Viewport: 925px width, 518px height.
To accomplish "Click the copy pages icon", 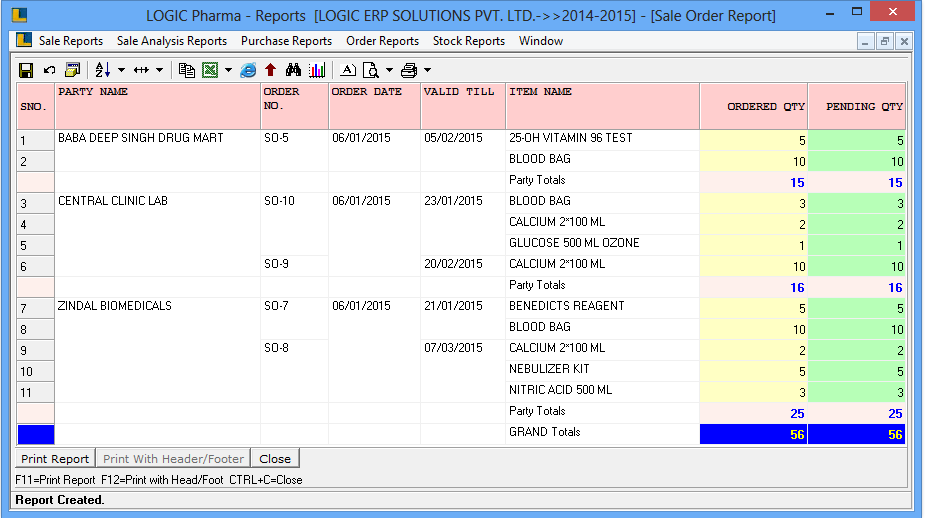I will click(x=187, y=71).
